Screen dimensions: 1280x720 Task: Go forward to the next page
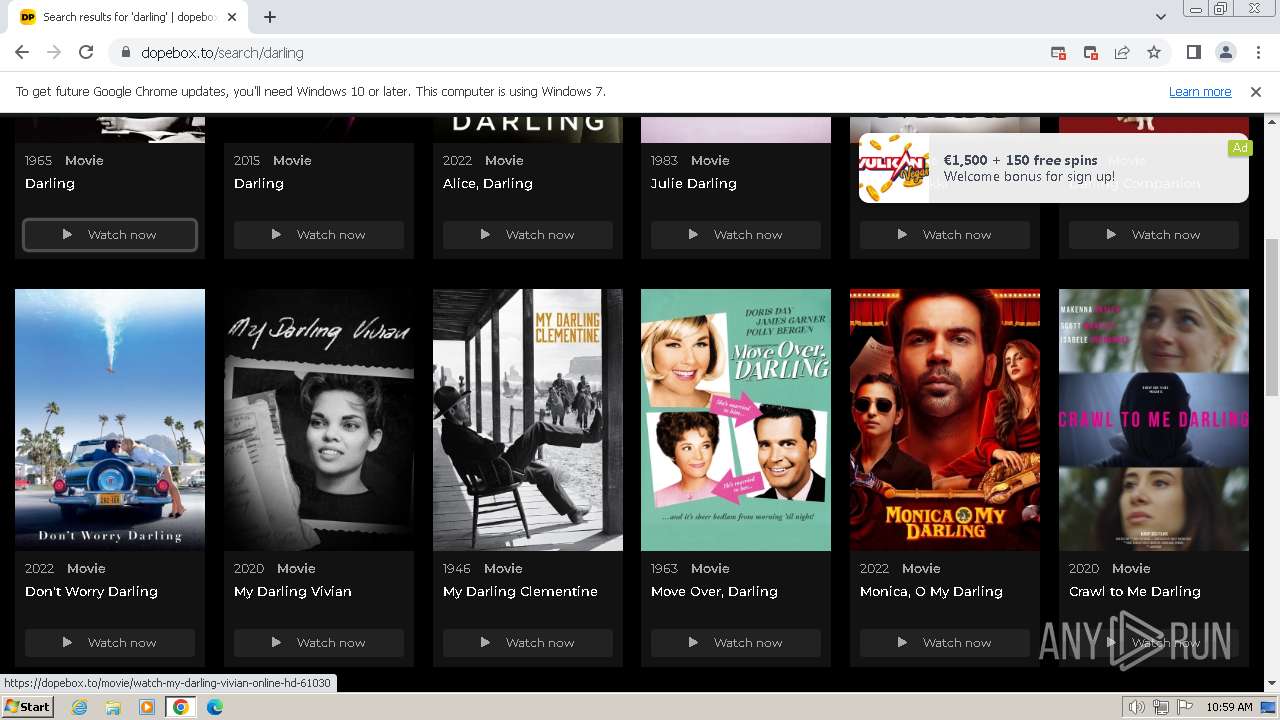[x=54, y=52]
